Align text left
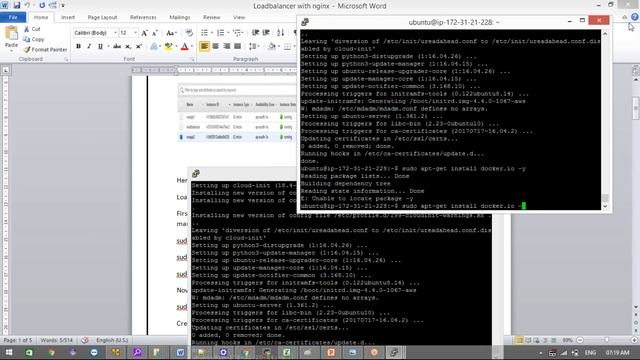 204,46
